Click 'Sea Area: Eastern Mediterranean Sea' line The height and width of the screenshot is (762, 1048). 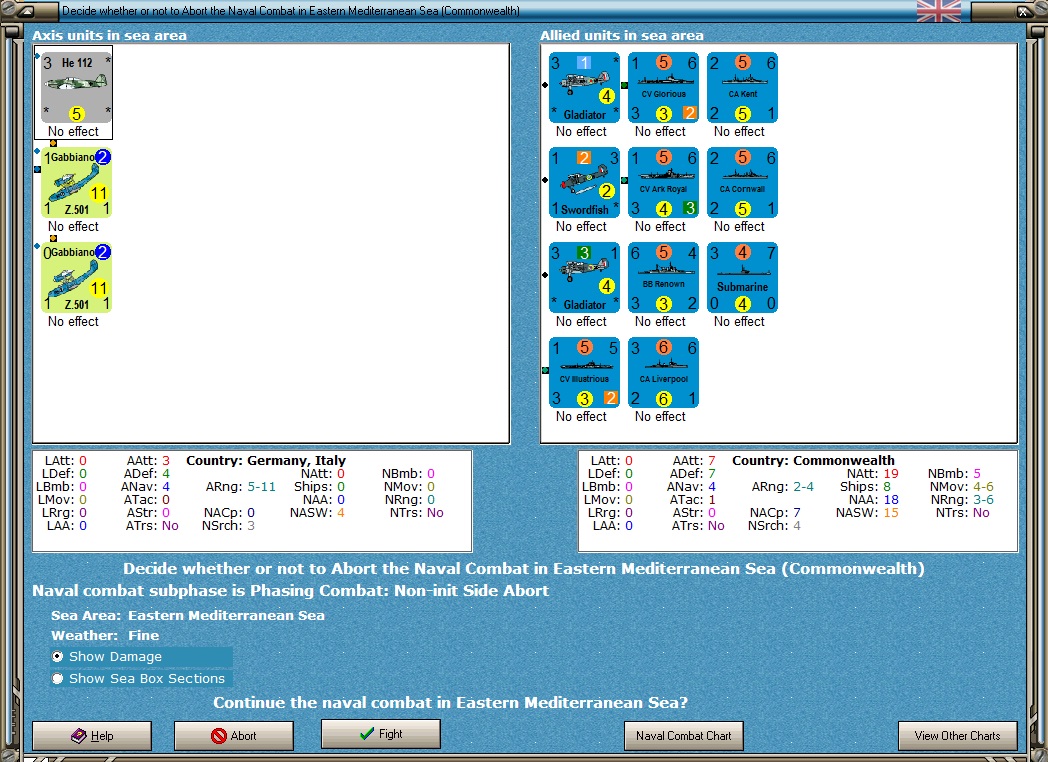188,616
